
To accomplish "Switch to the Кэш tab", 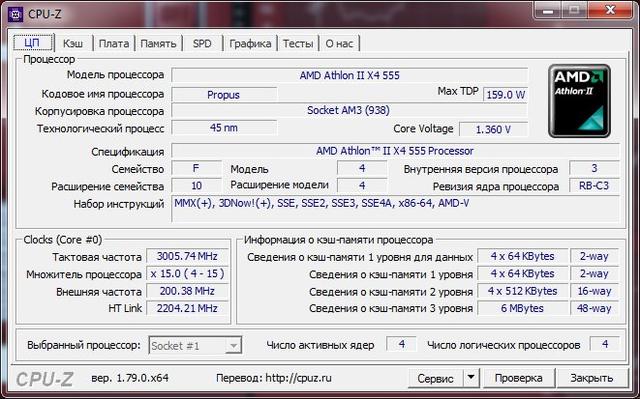I will [x=73, y=44].
